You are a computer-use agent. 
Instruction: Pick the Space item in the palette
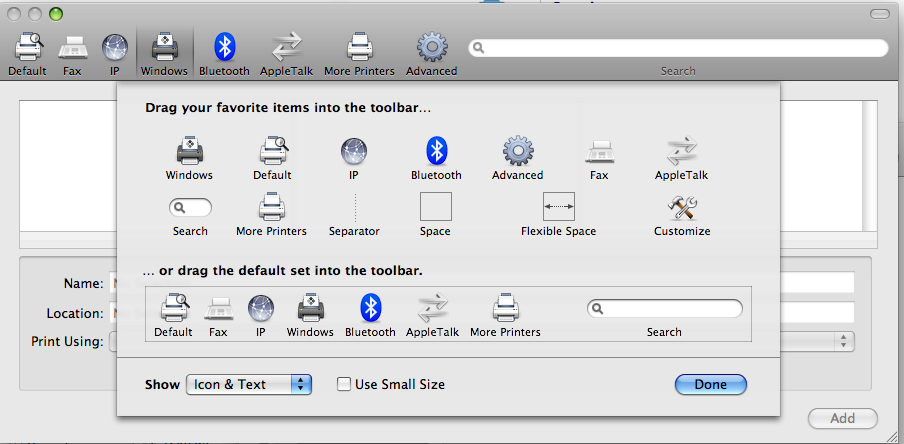click(x=435, y=207)
